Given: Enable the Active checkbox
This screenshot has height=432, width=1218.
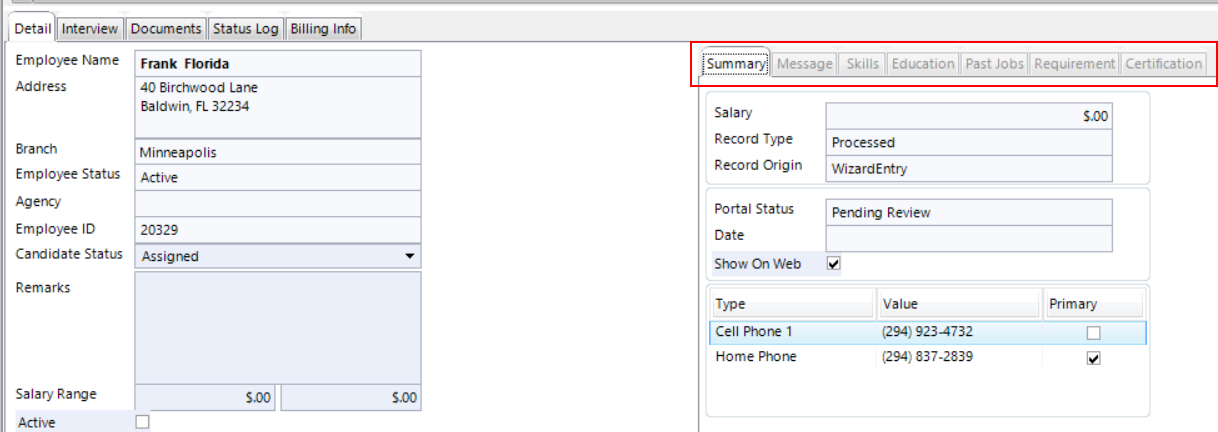Looking at the screenshot, I should [142, 422].
